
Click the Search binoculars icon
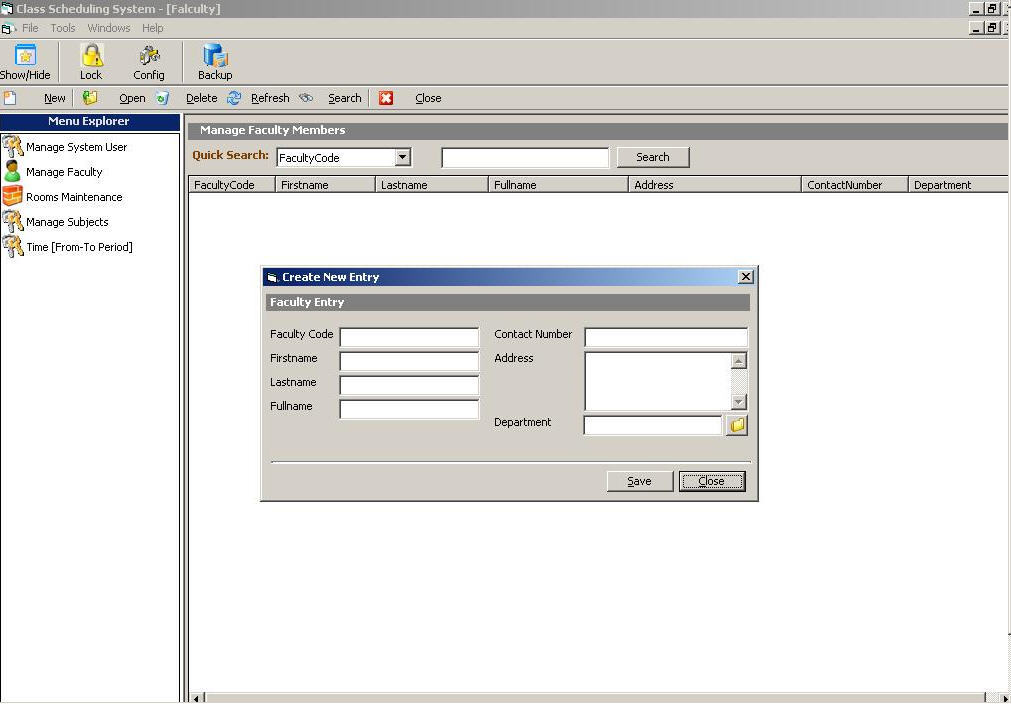coord(306,98)
